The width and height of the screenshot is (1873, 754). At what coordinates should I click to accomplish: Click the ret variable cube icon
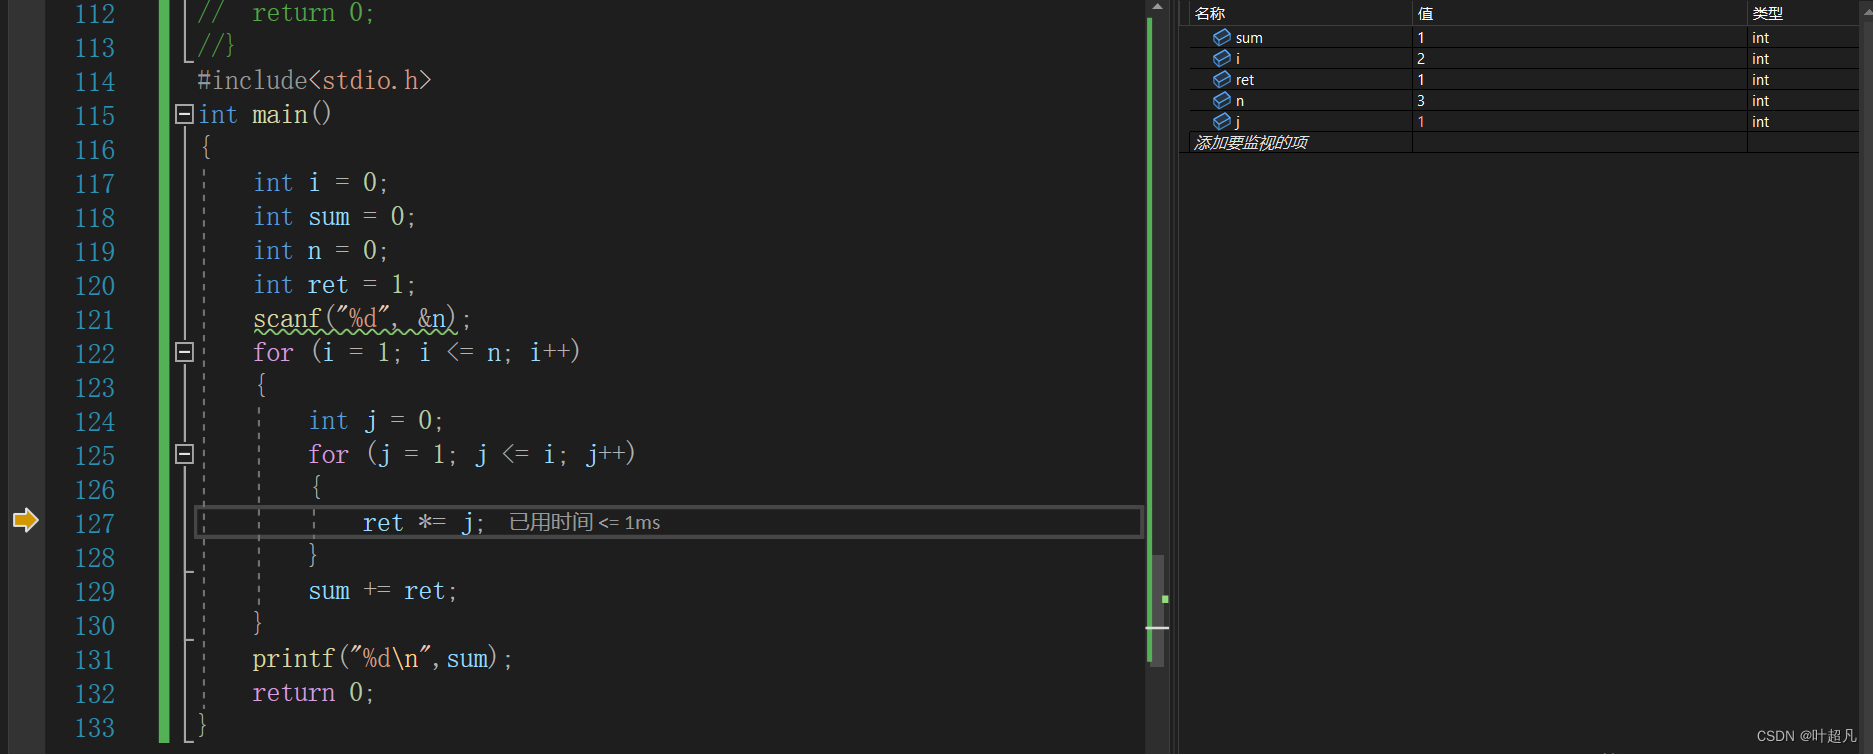(1221, 79)
